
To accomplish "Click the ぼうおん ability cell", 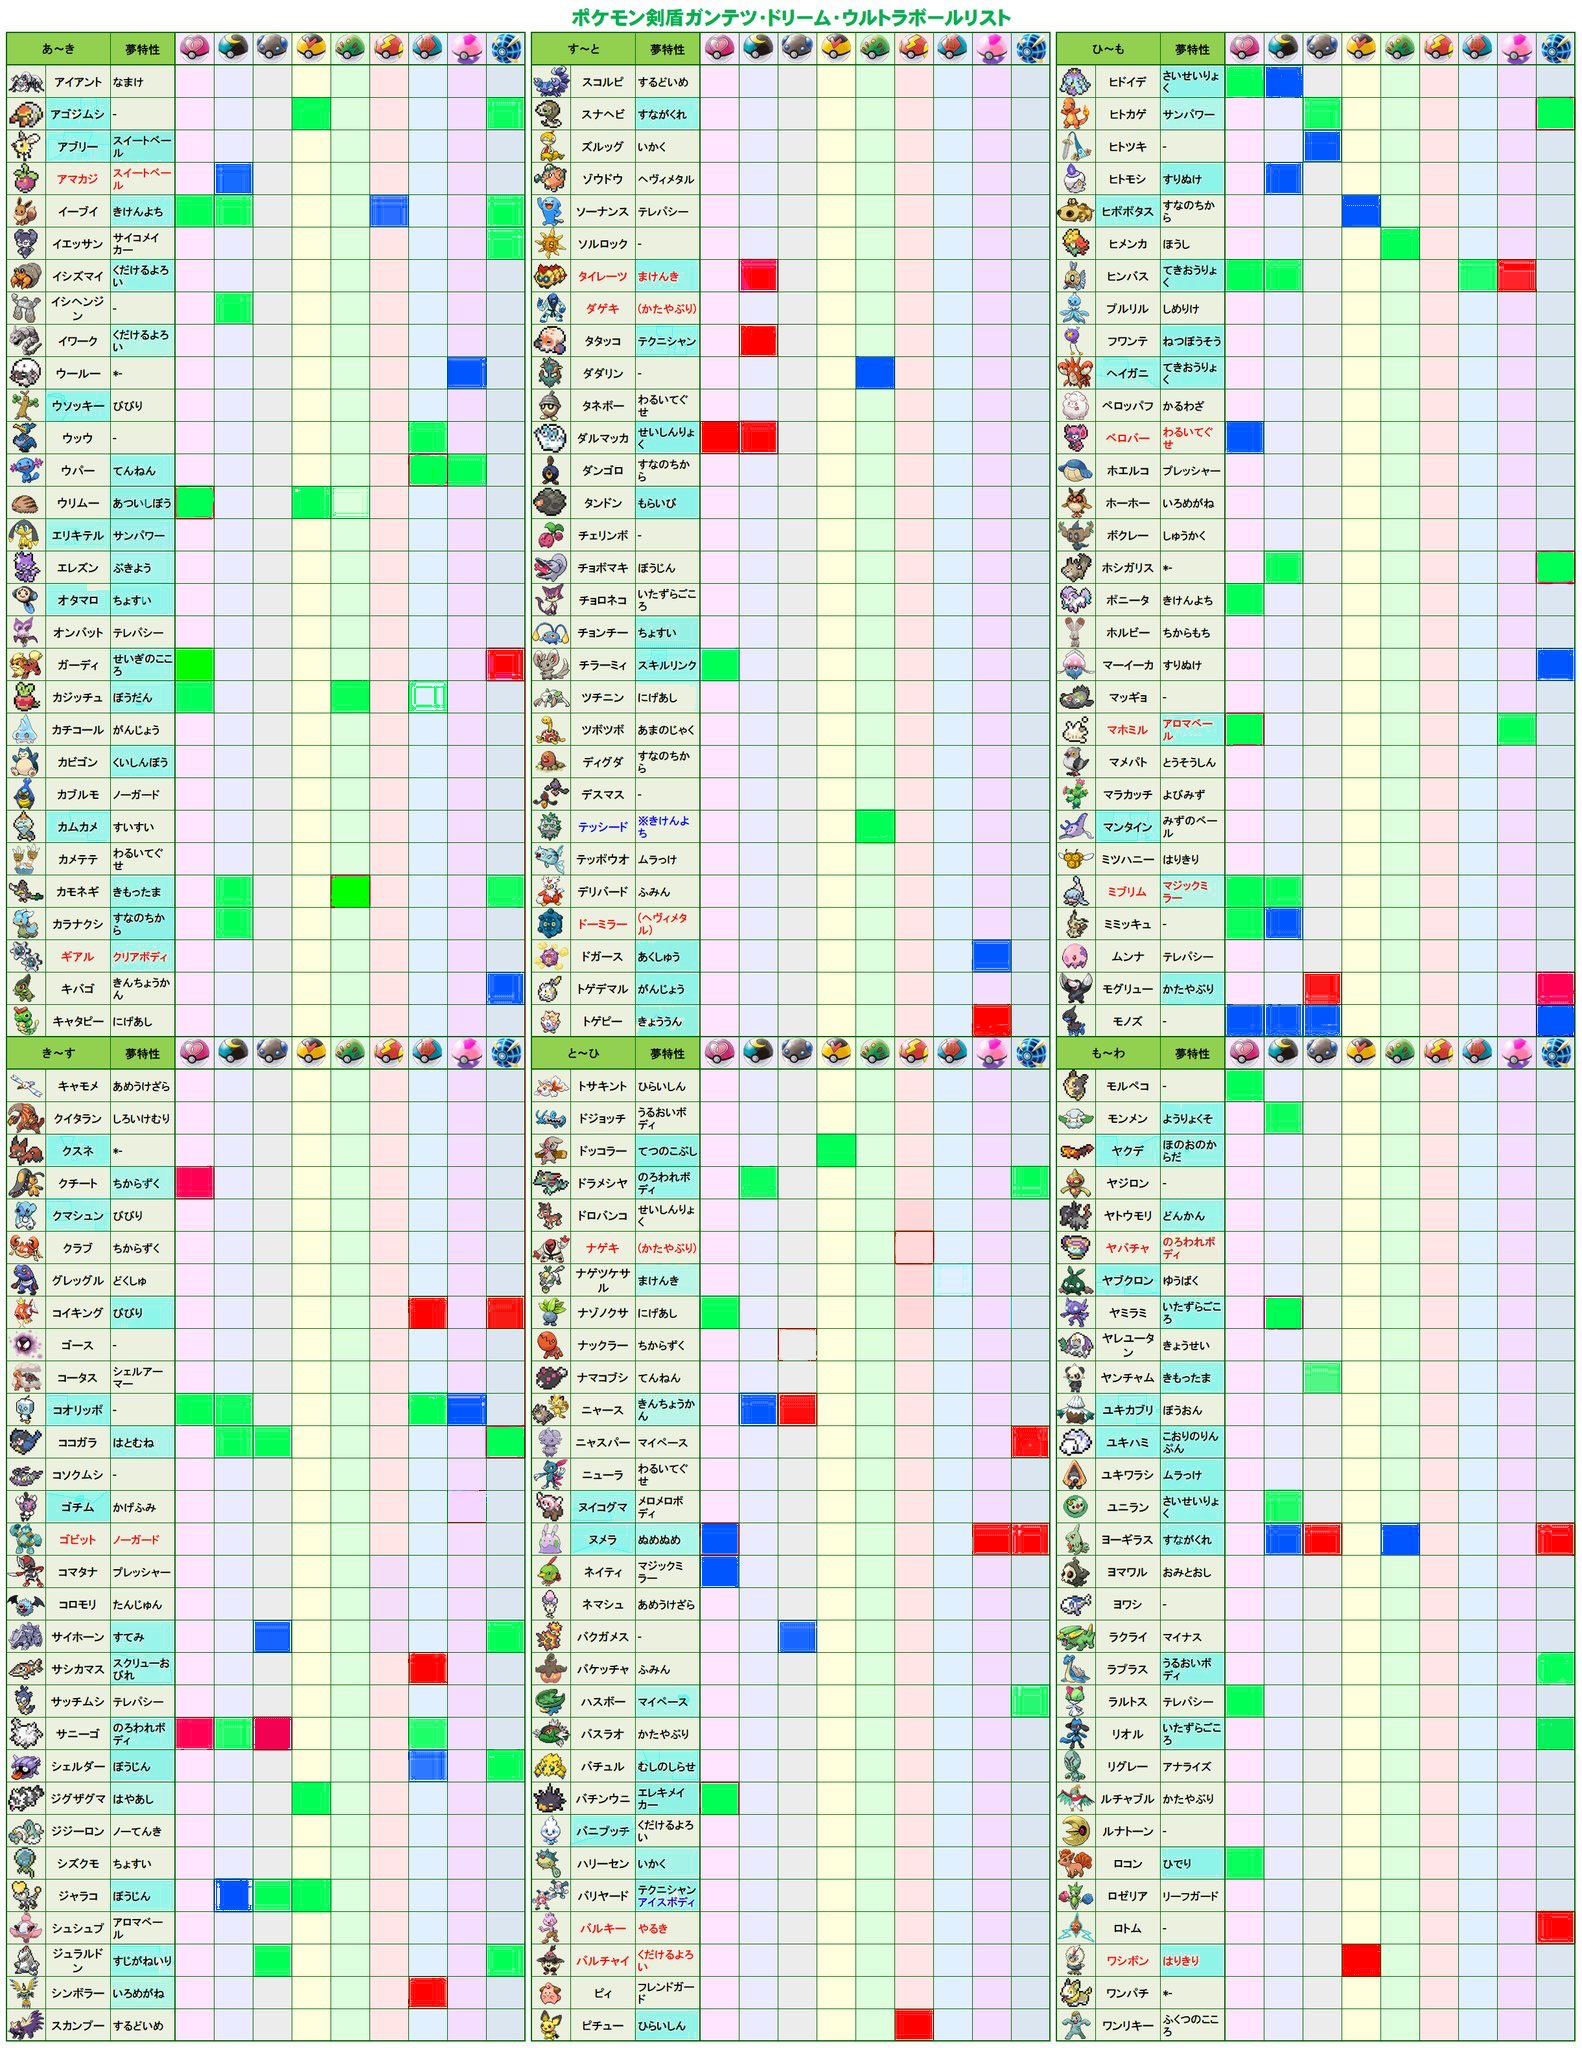I will coord(1192,1410).
